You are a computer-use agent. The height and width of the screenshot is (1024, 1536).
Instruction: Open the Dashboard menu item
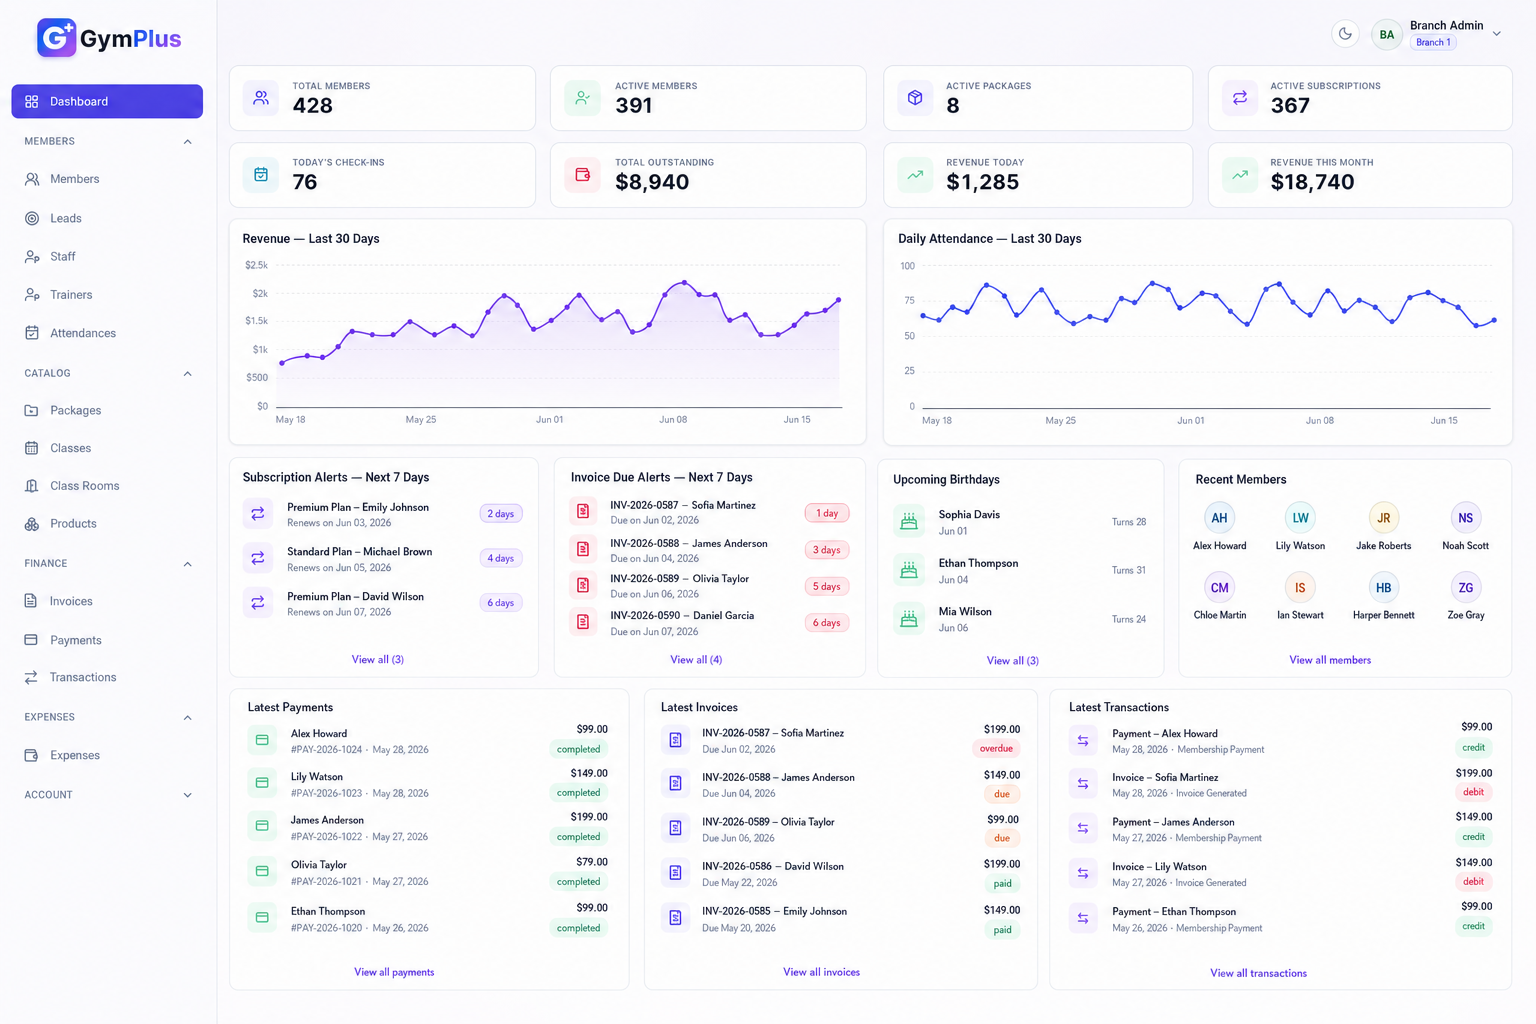point(107,101)
